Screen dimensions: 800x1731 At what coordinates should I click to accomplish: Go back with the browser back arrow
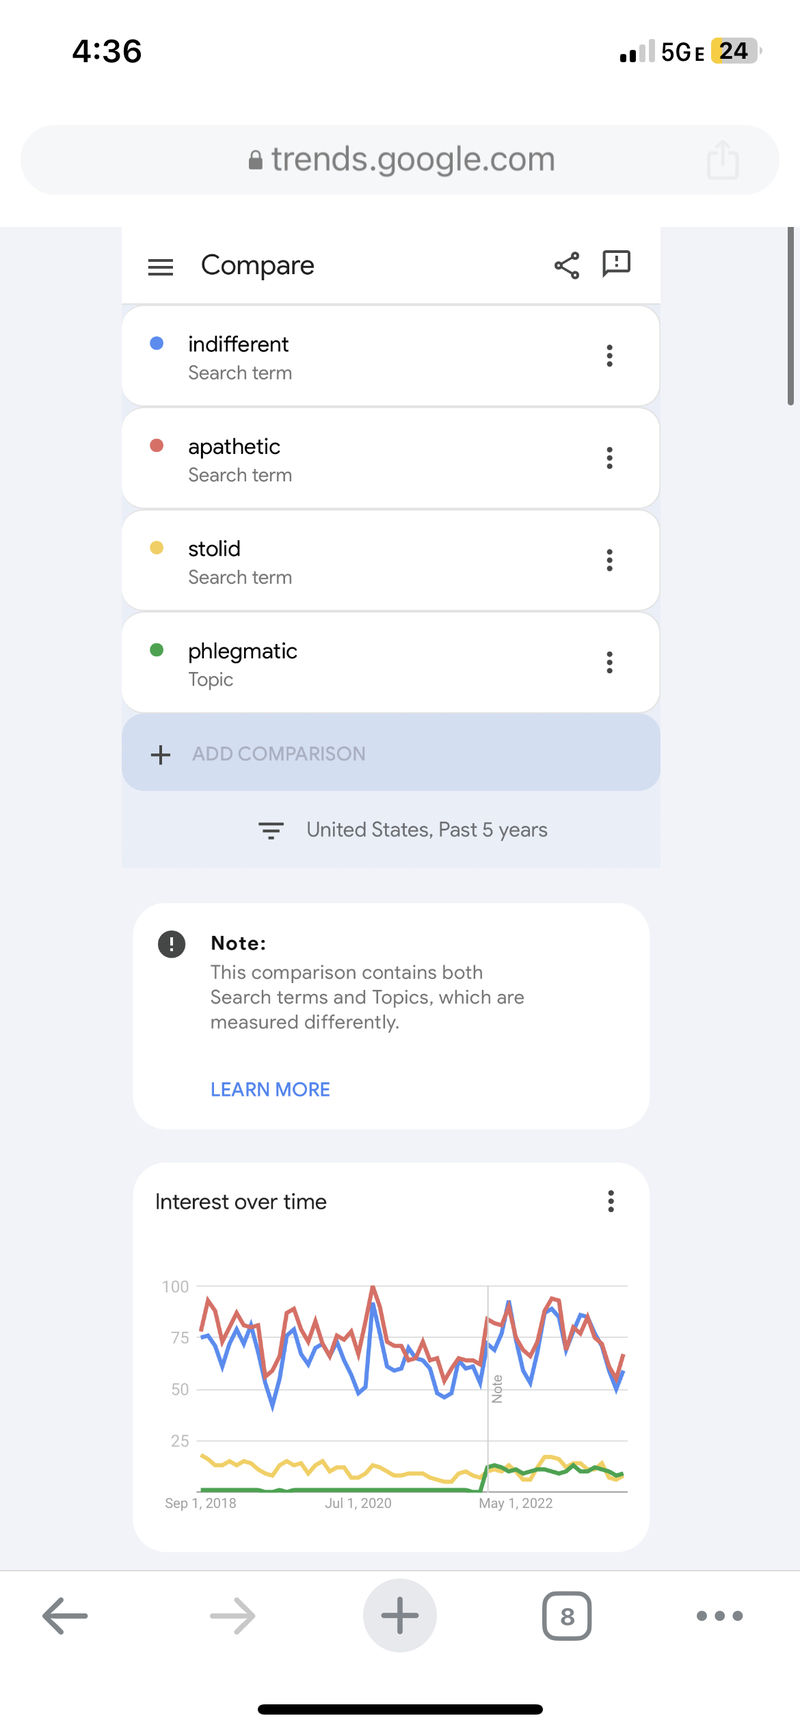(x=66, y=1615)
